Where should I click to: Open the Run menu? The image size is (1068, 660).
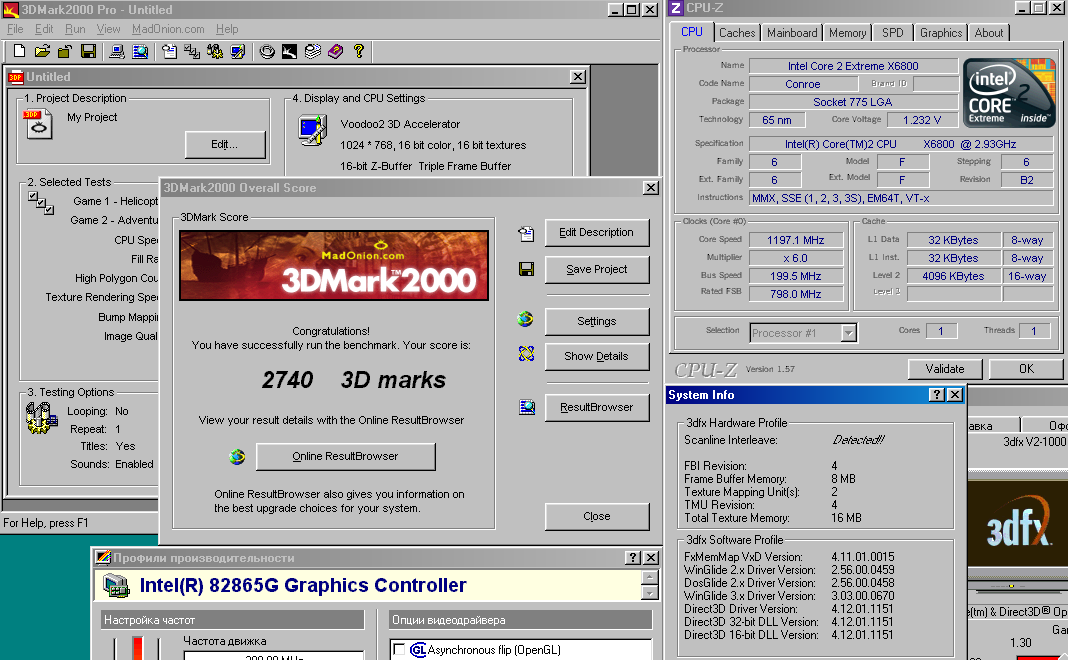(x=75, y=29)
